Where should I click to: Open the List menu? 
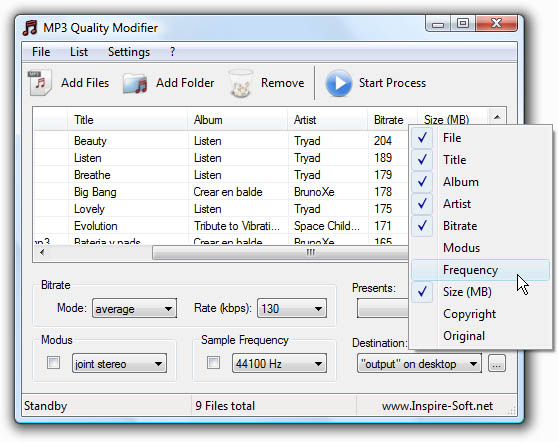pos(79,52)
